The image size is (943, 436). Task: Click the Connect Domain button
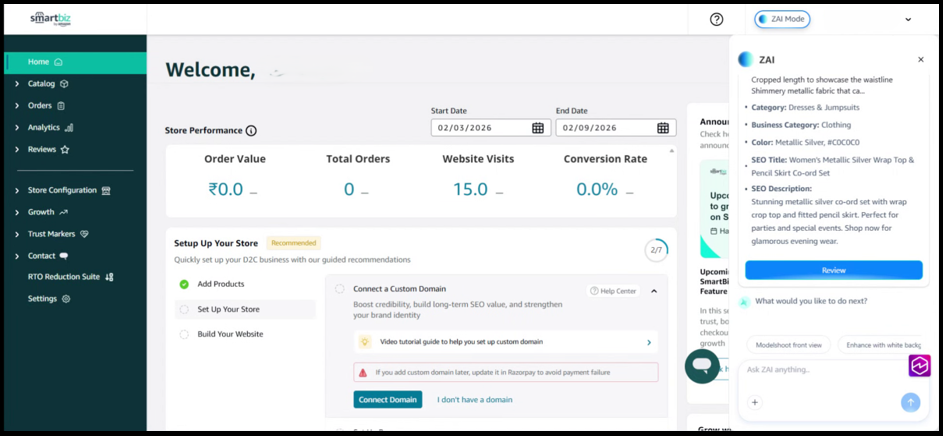[387, 400]
